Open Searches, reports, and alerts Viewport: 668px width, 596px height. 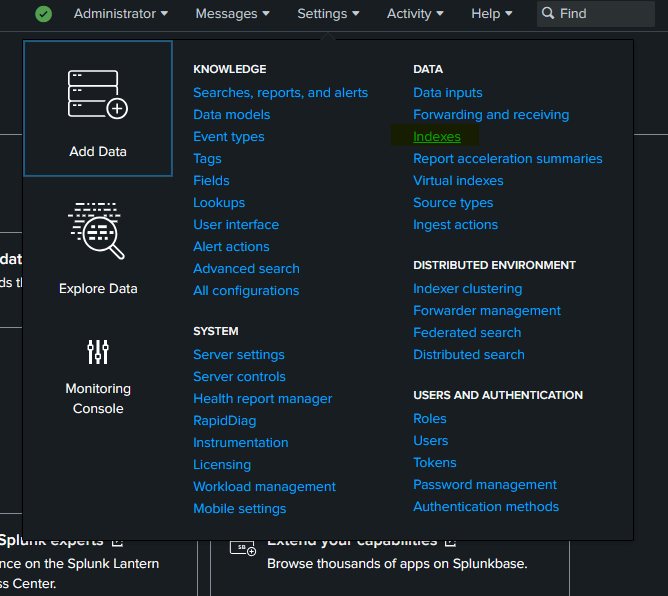tap(280, 92)
